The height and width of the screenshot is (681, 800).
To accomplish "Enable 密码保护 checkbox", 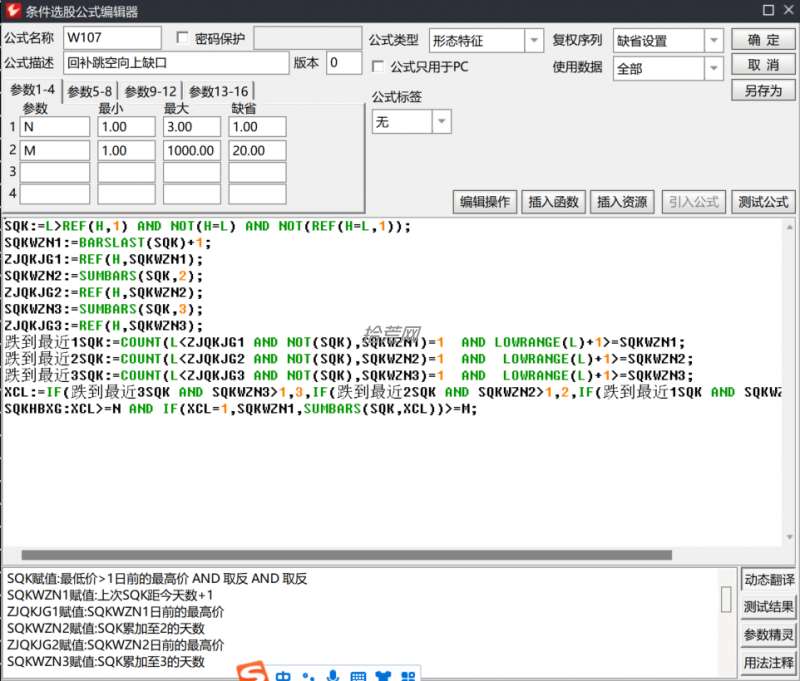I will pyautogui.click(x=182, y=37).
